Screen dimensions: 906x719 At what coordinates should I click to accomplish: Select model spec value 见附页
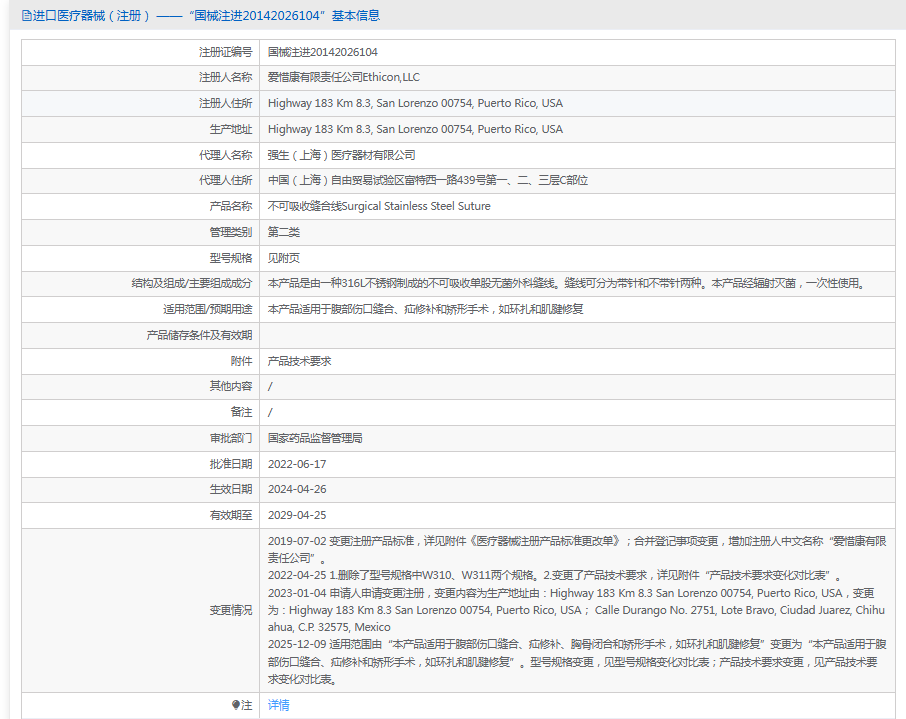point(284,258)
